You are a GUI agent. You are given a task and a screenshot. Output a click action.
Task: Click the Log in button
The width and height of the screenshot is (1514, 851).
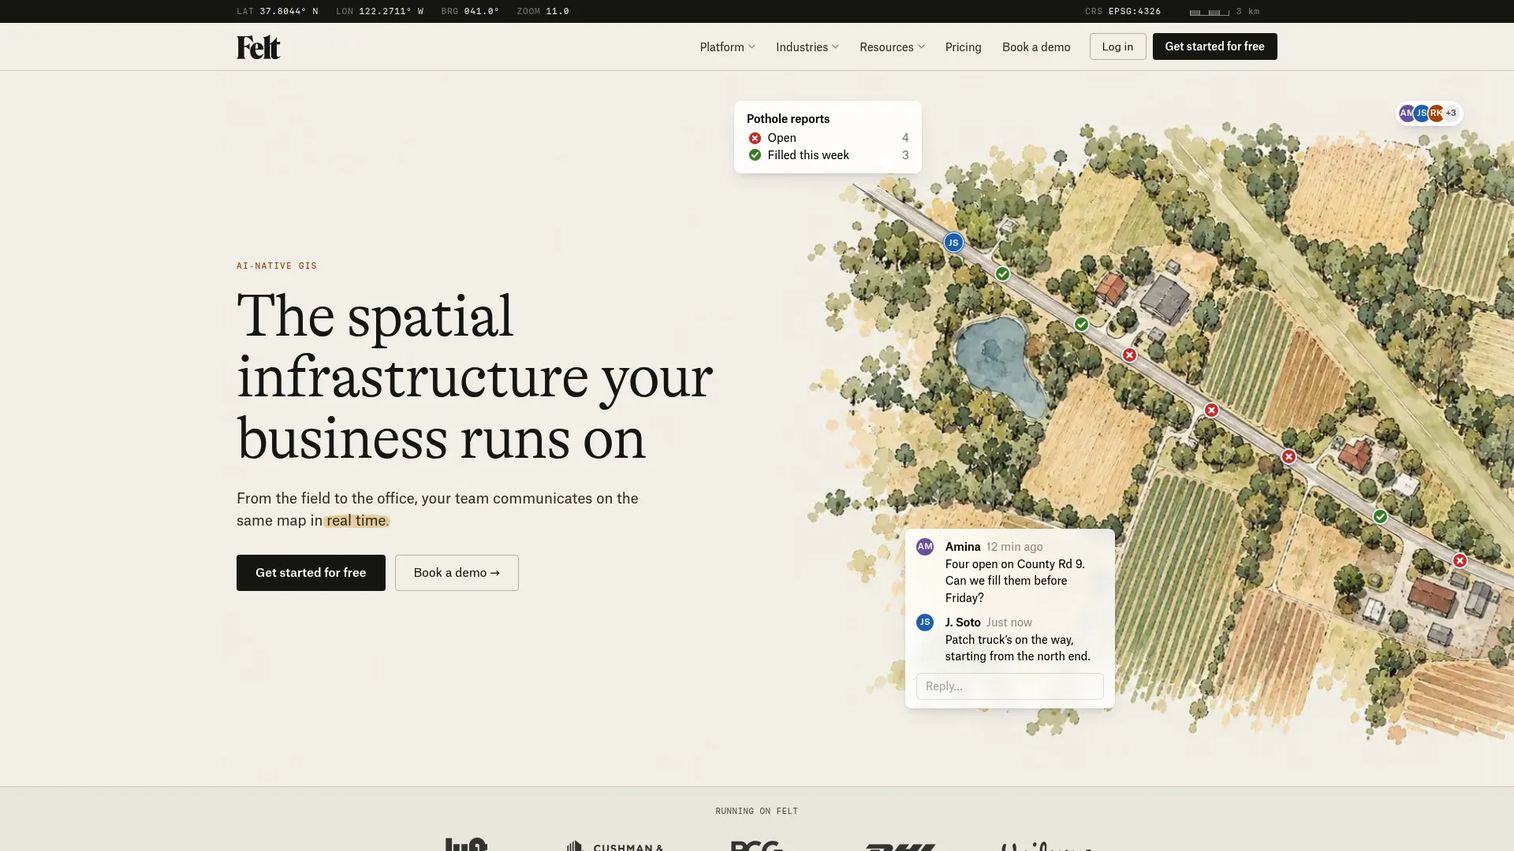[x=1118, y=47]
